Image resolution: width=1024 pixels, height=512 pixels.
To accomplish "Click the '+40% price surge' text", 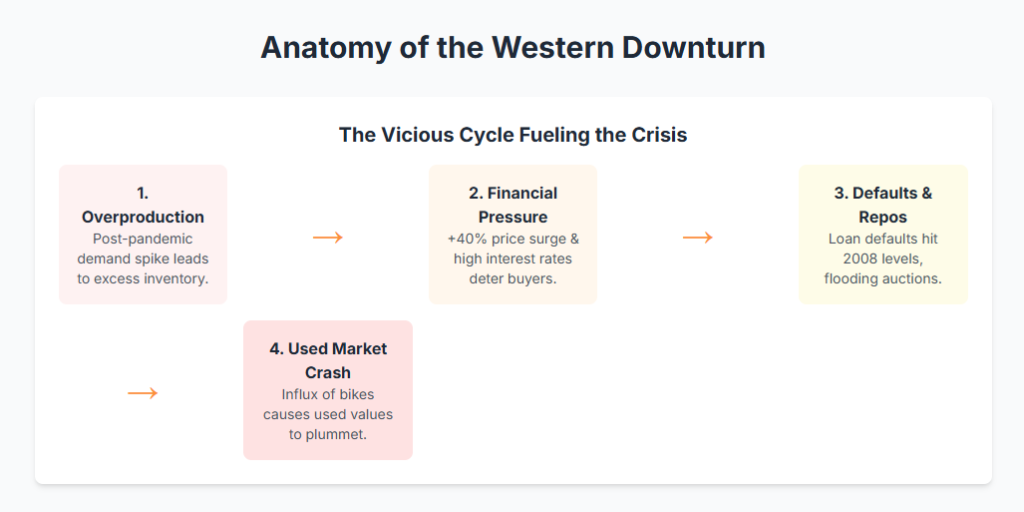I will click(512, 239).
